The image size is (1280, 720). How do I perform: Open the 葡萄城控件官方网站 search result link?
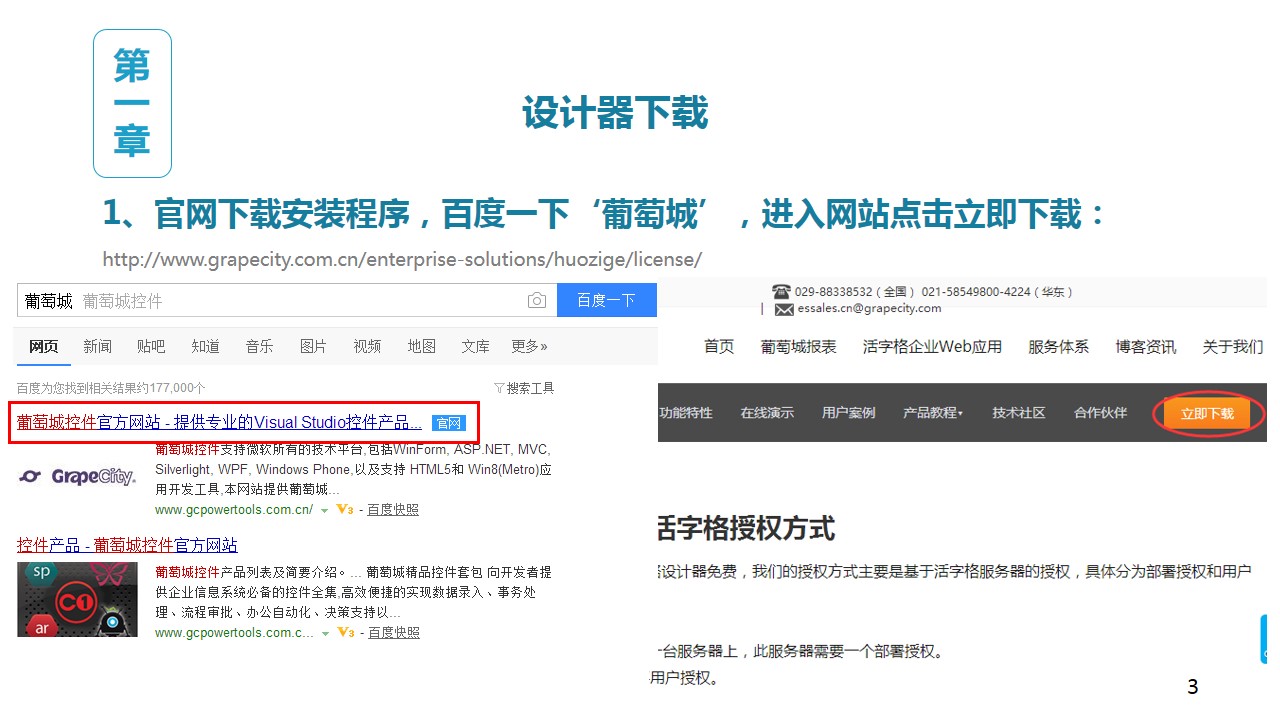219,422
